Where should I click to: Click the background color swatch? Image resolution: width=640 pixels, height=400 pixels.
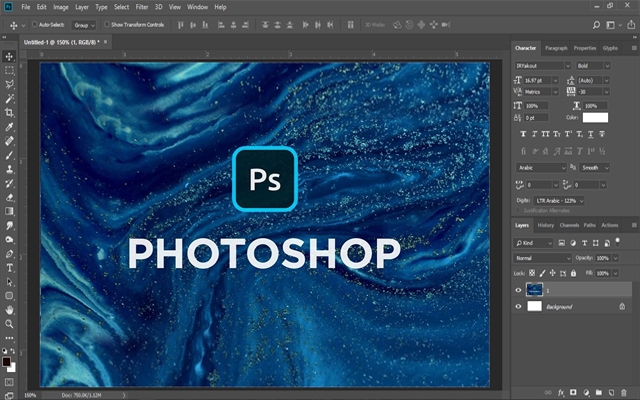(13, 369)
